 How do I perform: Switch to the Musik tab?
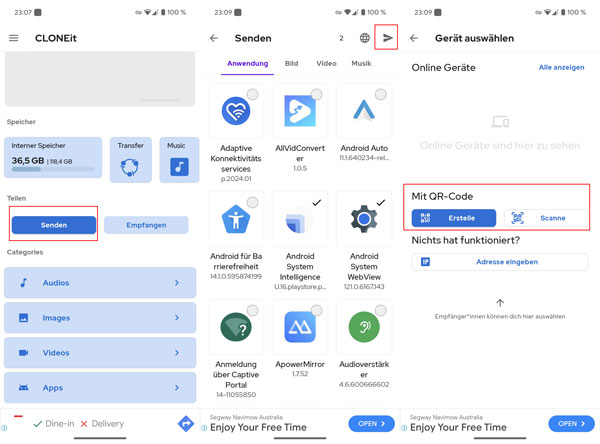click(x=361, y=63)
